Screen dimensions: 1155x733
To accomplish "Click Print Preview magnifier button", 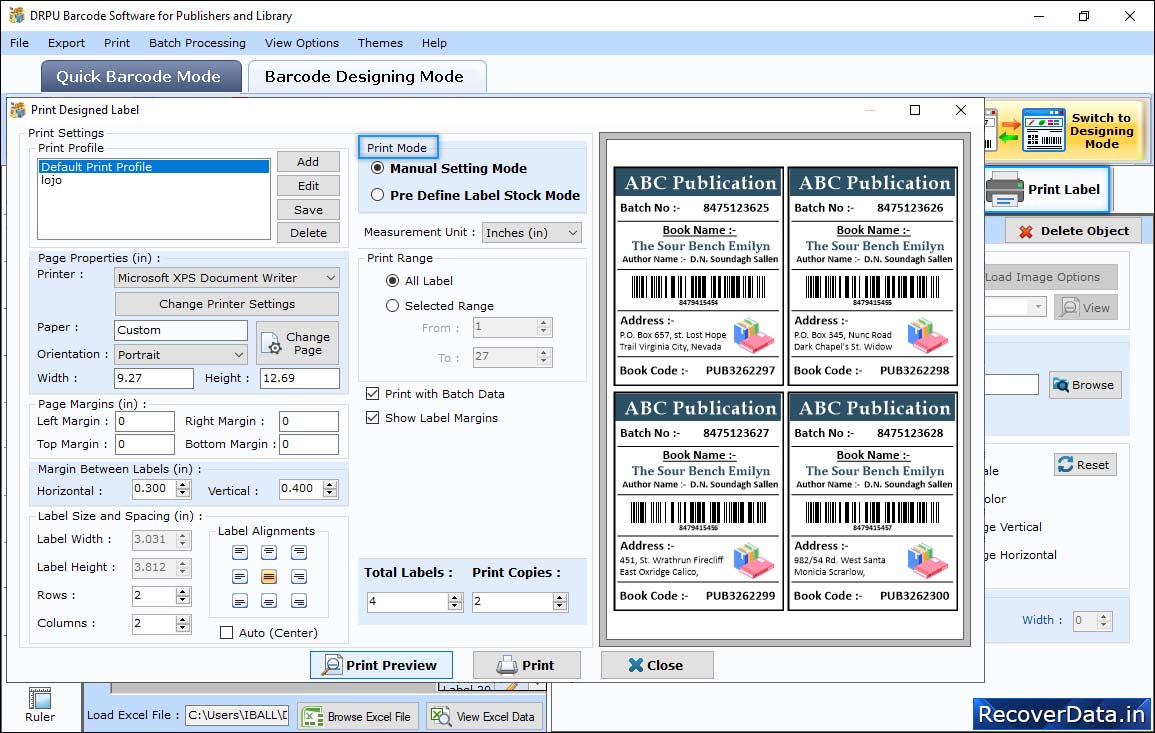I will tap(381, 665).
